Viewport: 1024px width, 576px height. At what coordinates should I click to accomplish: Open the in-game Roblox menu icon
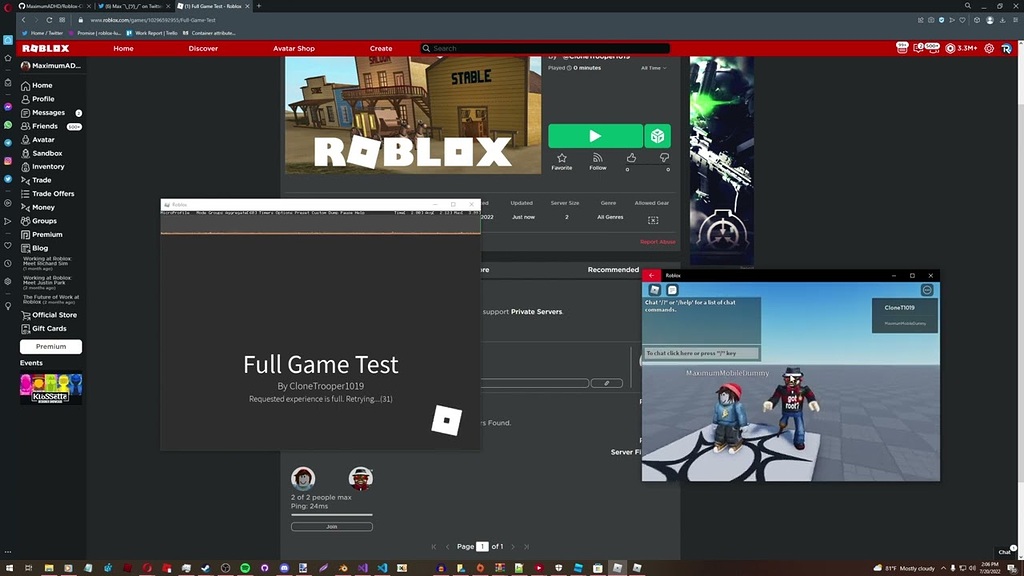654,290
